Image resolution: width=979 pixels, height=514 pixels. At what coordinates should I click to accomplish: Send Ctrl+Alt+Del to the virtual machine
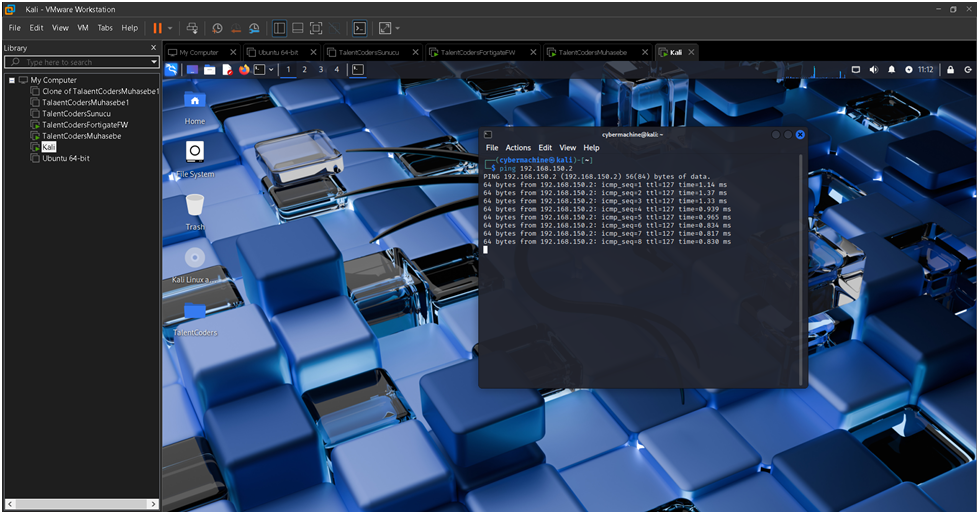click(192, 28)
